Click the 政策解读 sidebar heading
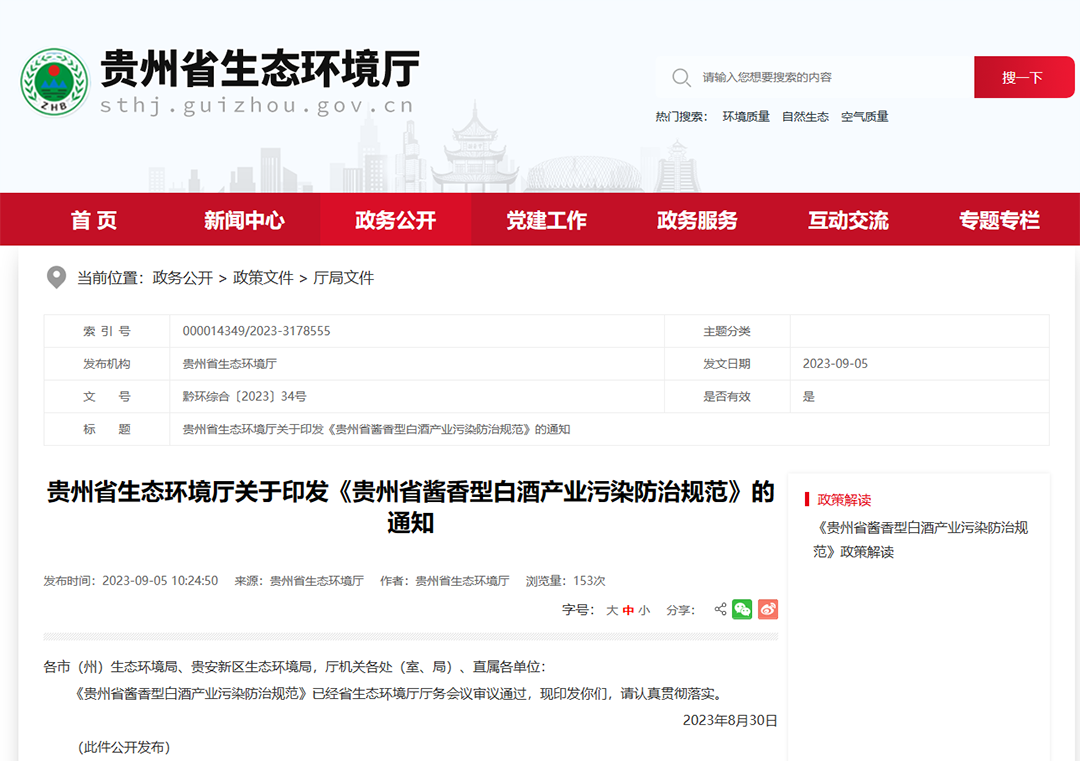 tap(844, 500)
